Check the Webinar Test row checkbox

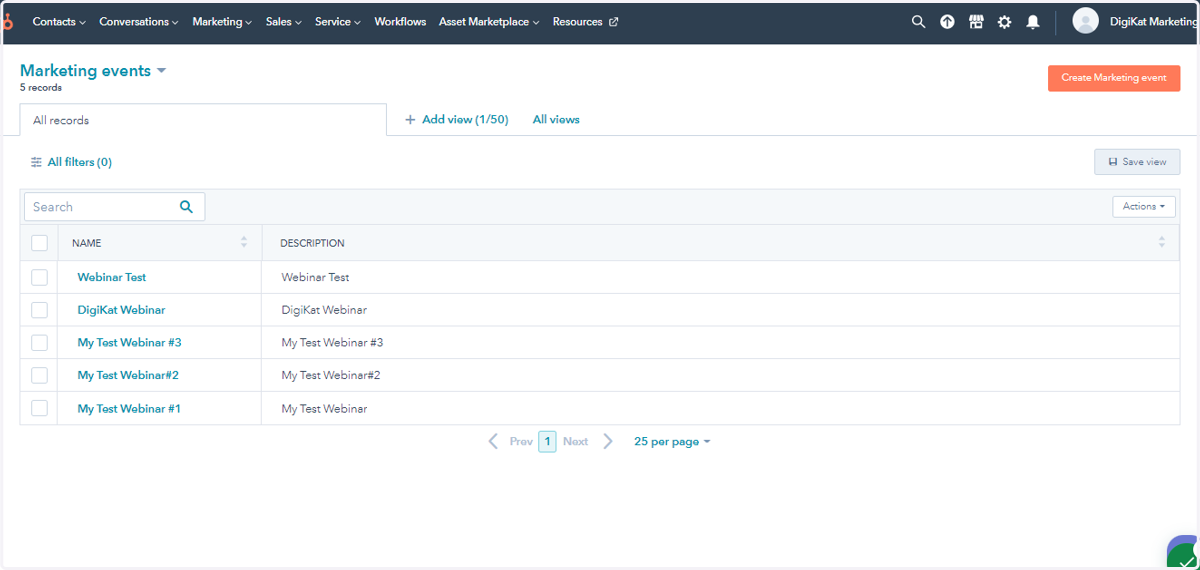click(39, 277)
